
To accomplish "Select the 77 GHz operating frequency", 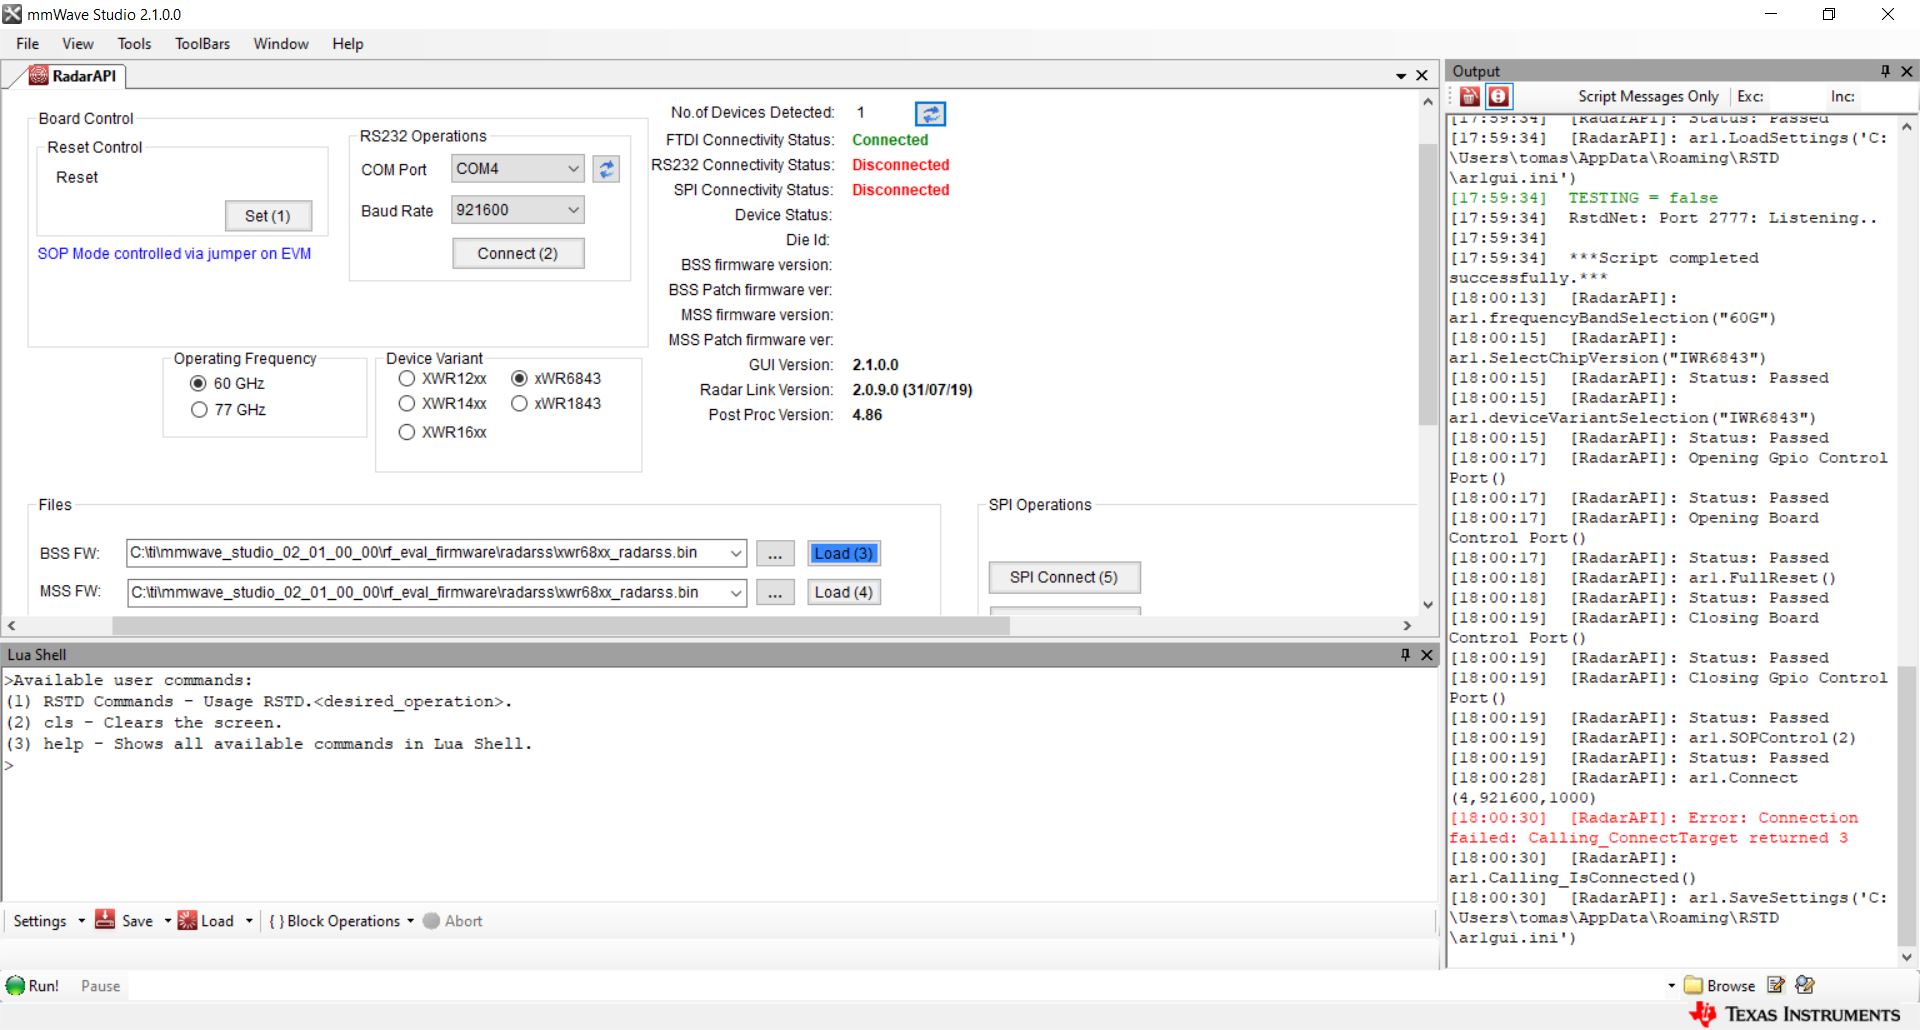I will point(198,410).
